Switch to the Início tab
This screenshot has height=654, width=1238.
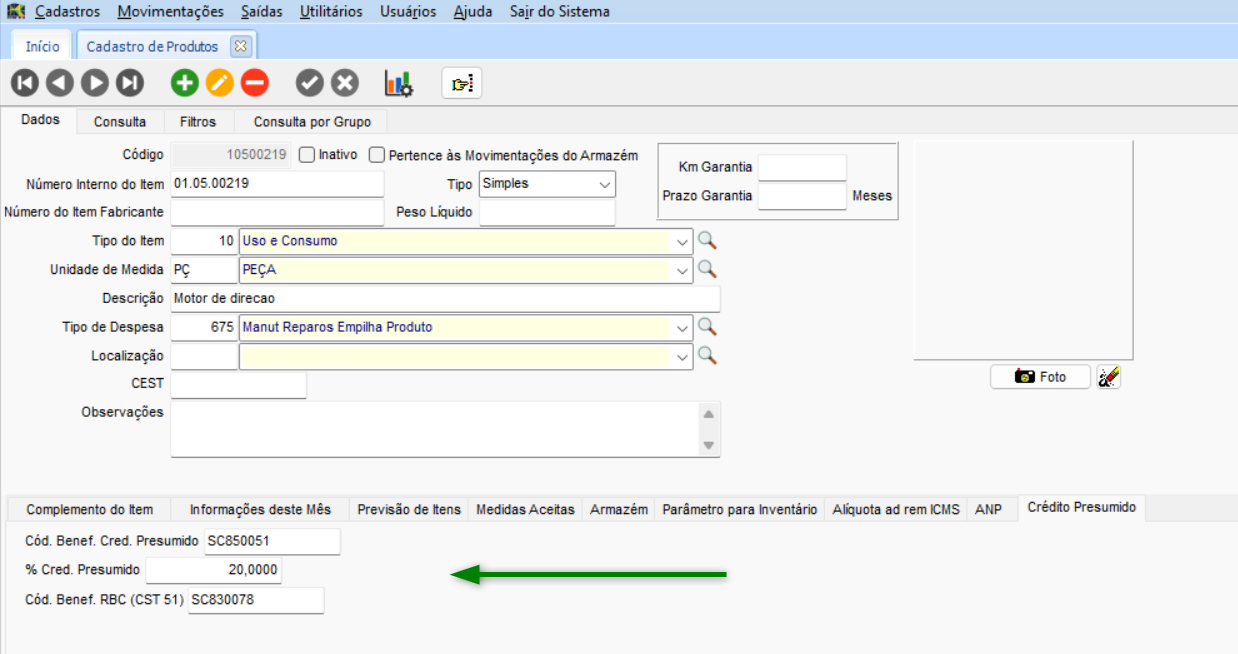42,46
